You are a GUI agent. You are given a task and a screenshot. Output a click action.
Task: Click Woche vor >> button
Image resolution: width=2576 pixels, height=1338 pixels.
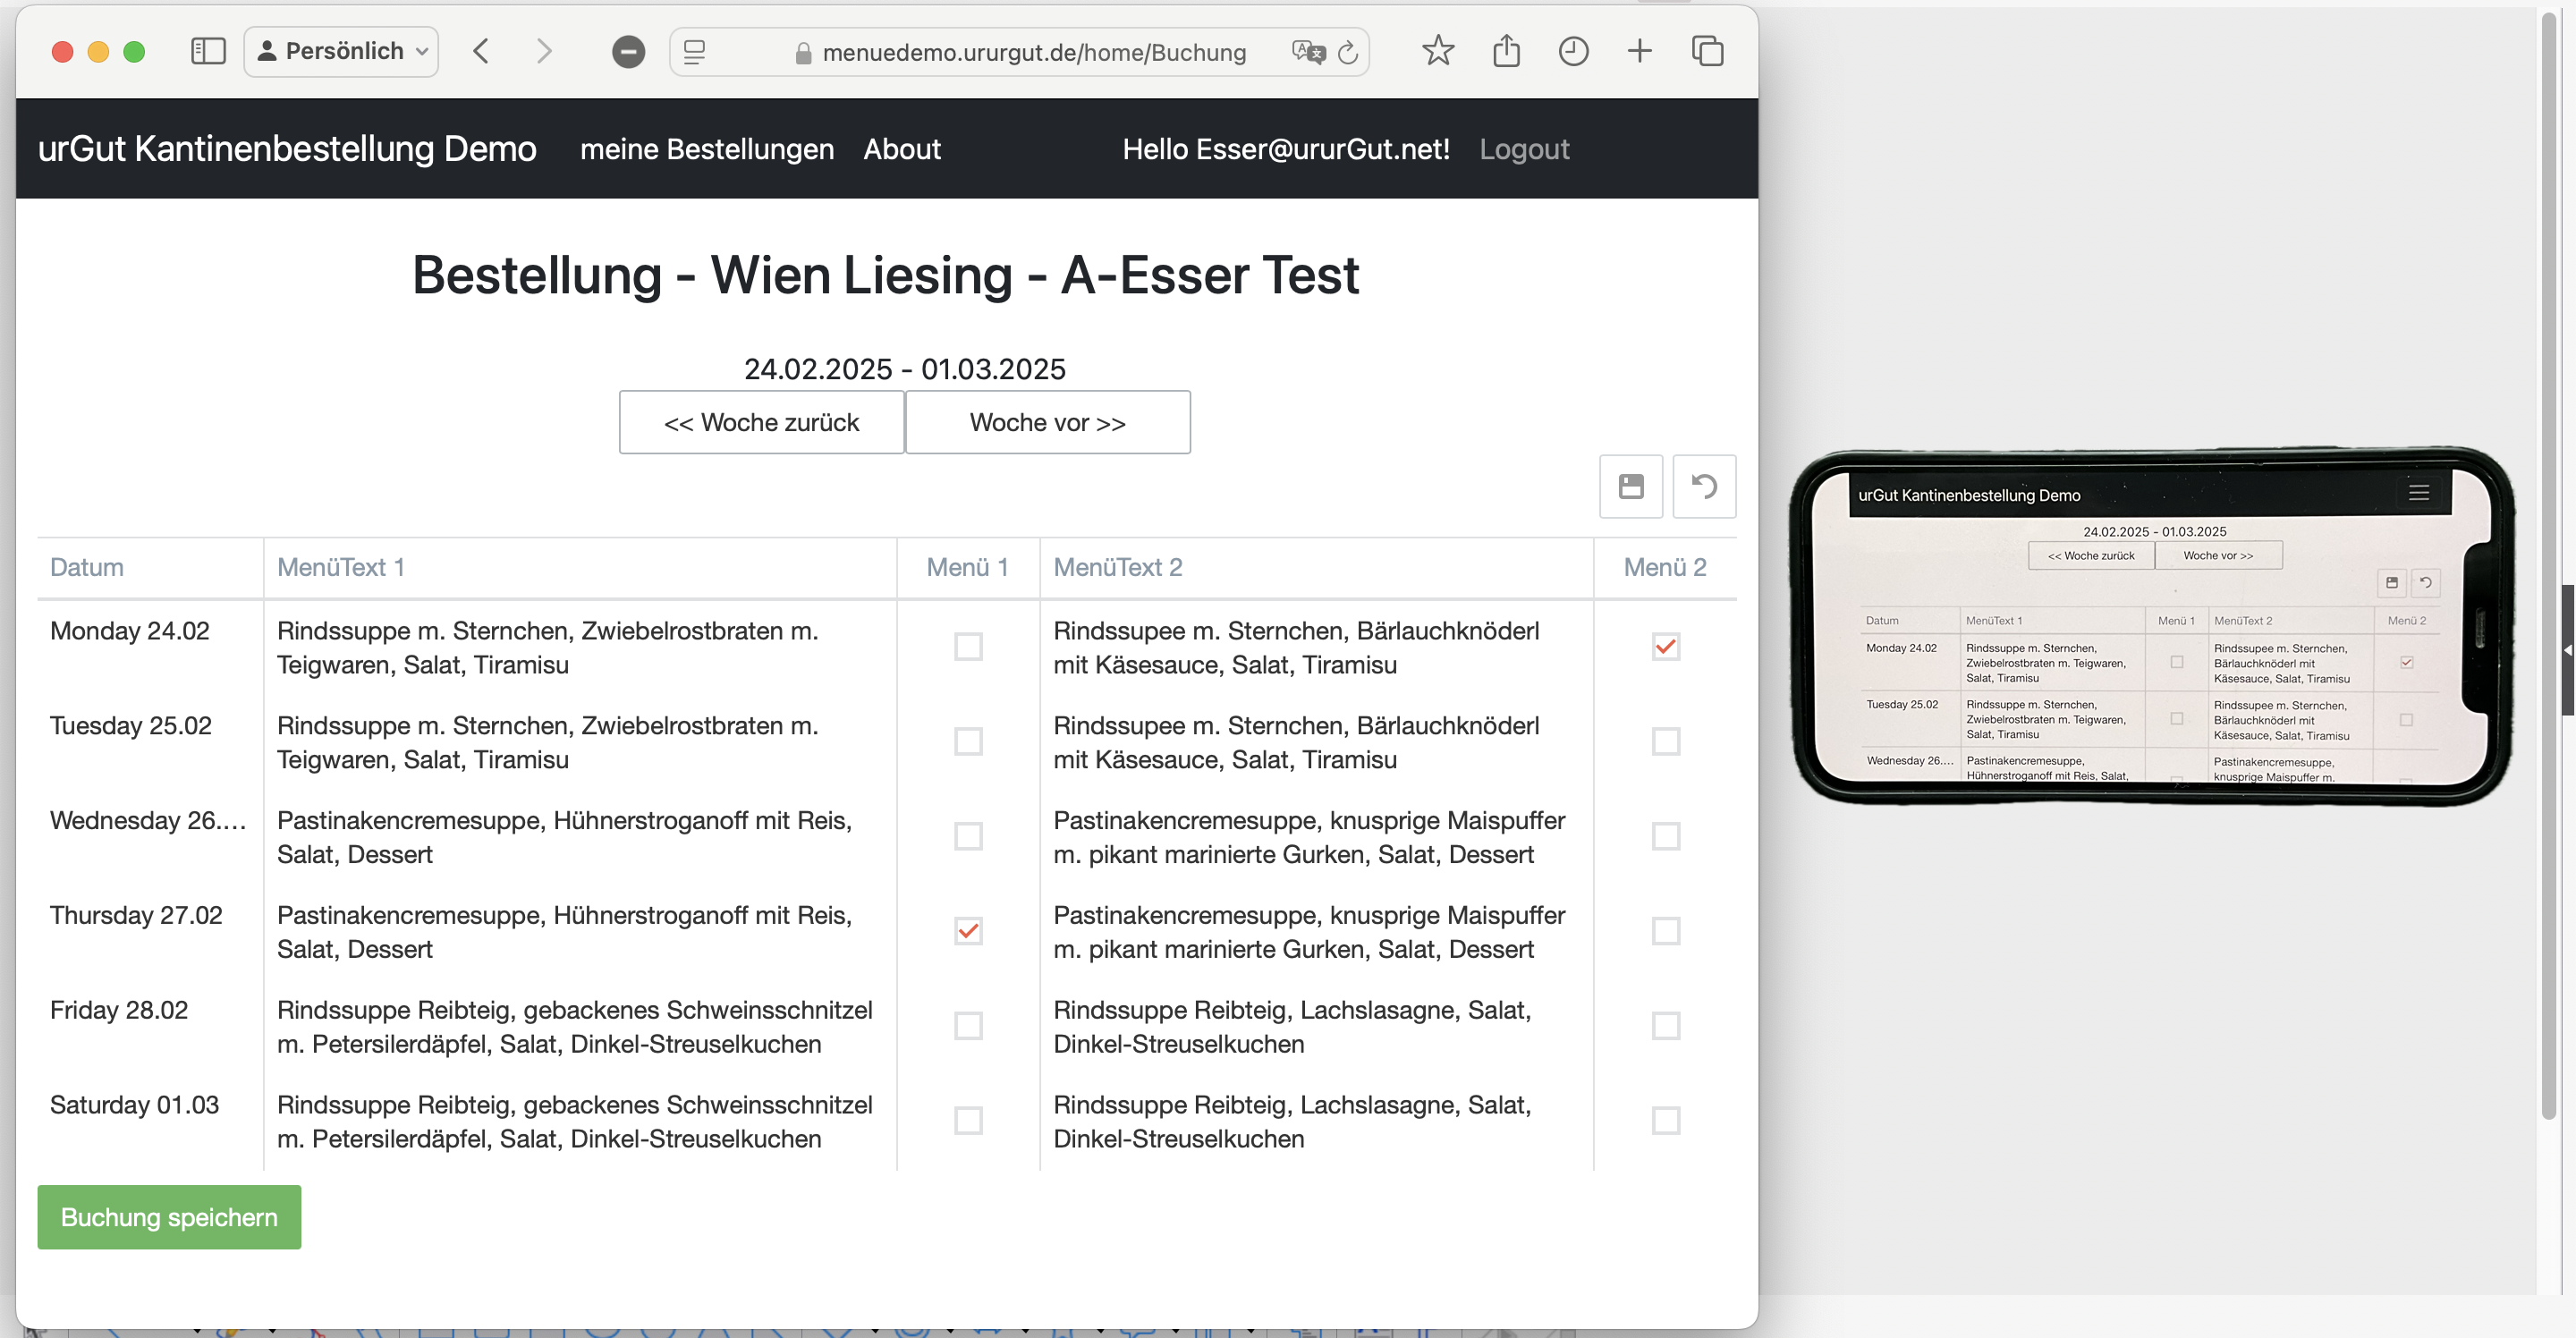coord(1047,422)
